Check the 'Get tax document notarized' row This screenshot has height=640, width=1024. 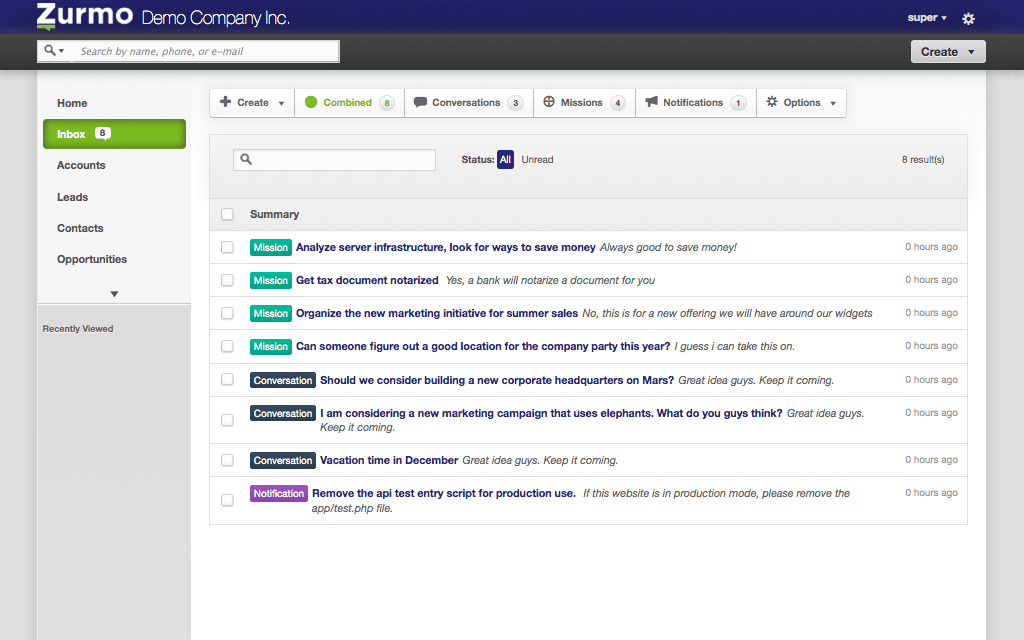coord(227,280)
